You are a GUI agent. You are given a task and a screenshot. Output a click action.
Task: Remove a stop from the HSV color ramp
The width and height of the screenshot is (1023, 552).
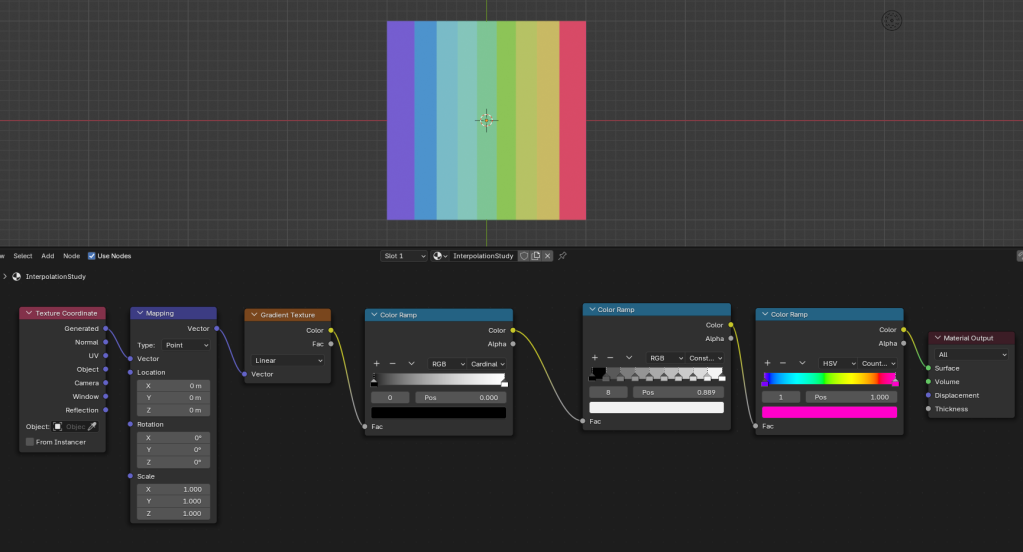(x=783, y=363)
